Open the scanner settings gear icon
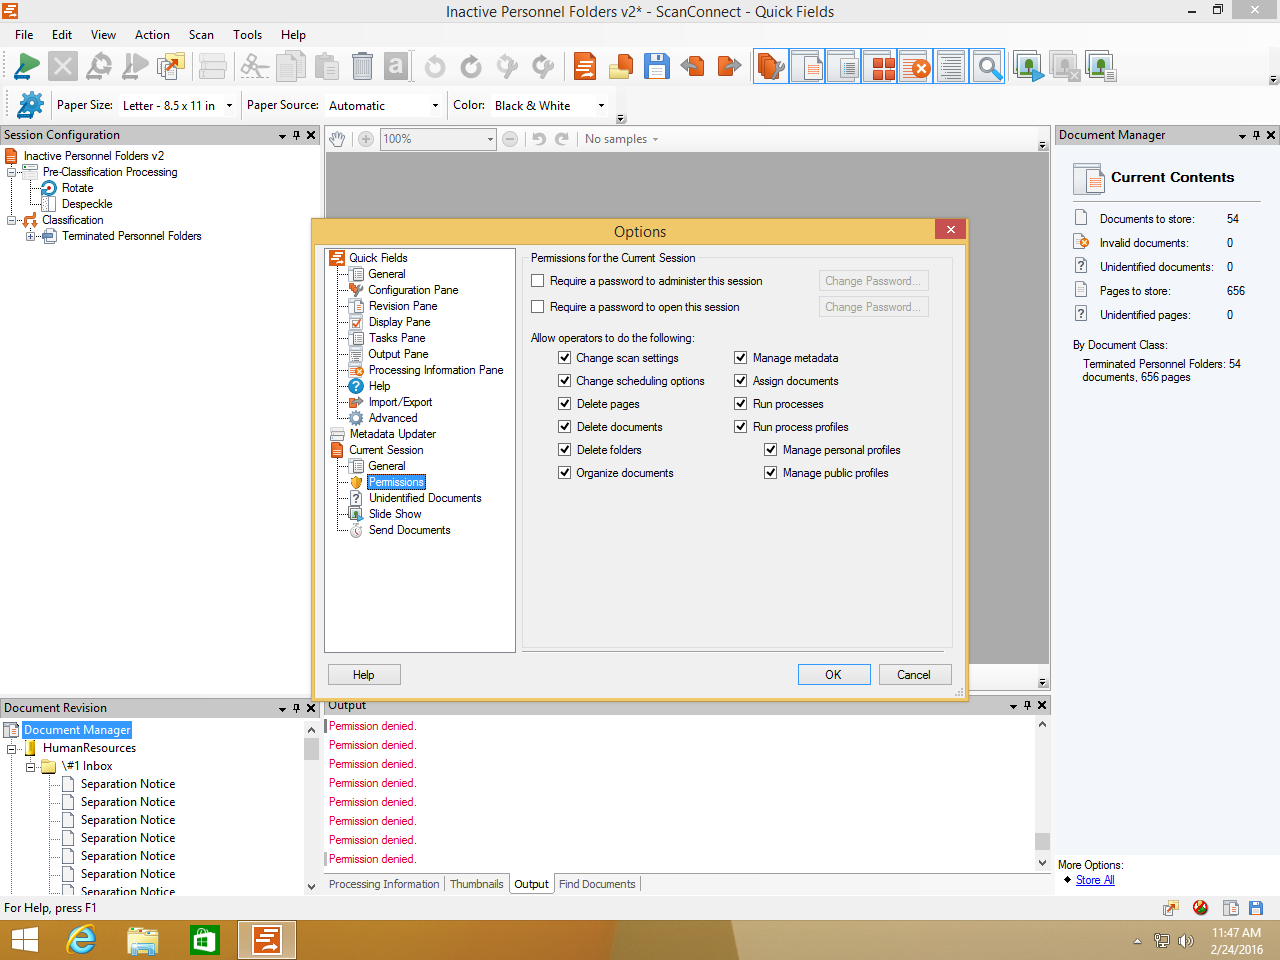Viewport: 1280px width, 960px height. tap(31, 105)
